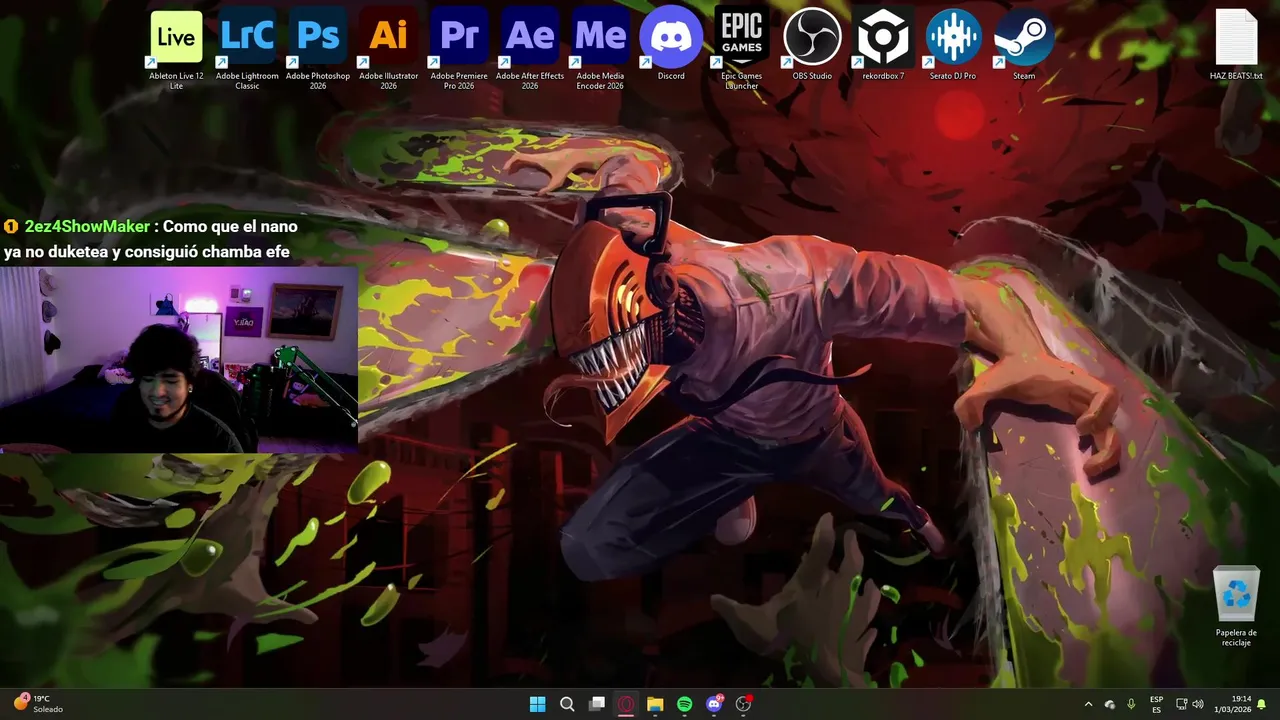Select Epic Games Launcher desktop icon
Image resolution: width=1280 pixels, height=720 pixels.
point(742,48)
